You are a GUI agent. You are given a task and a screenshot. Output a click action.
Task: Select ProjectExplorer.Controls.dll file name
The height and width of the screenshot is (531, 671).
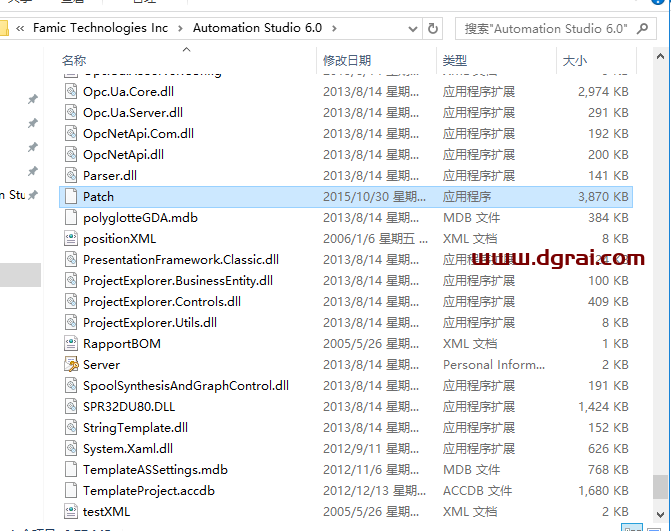point(162,302)
